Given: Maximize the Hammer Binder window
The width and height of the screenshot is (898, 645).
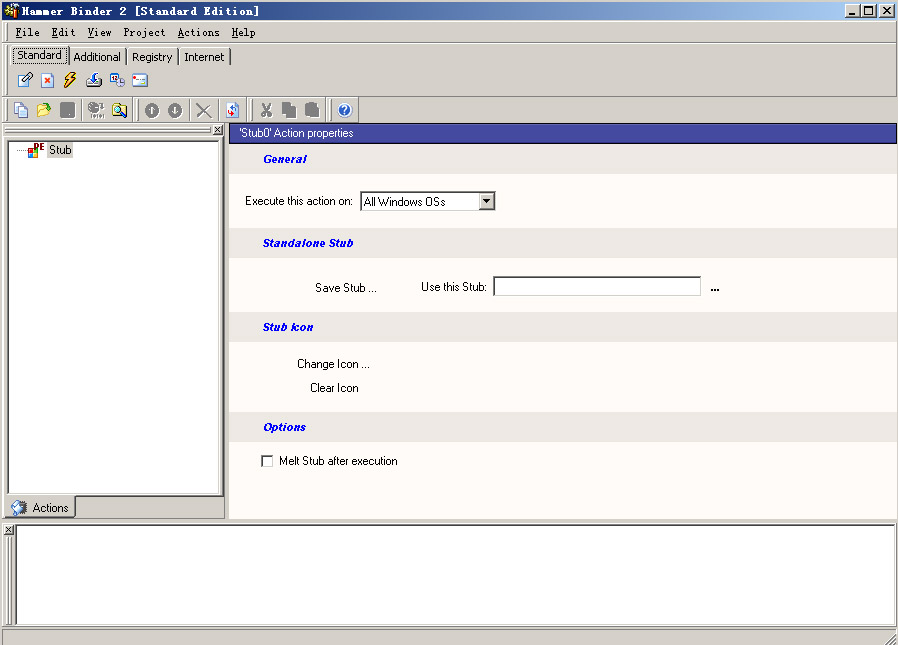Looking at the screenshot, I should point(869,11).
